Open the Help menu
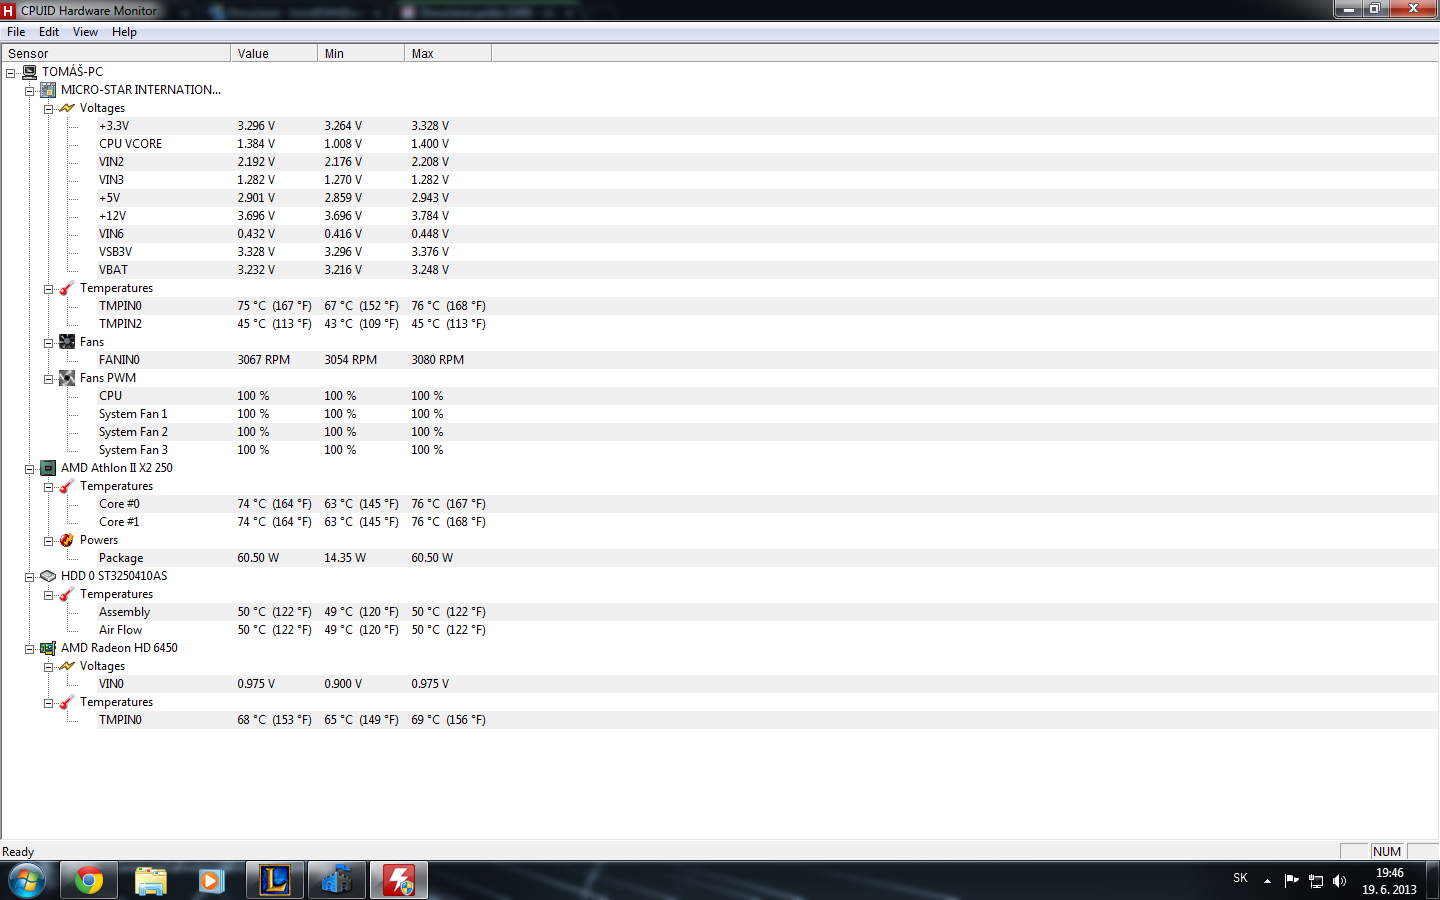This screenshot has height=900, width=1440. tap(124, 32)
